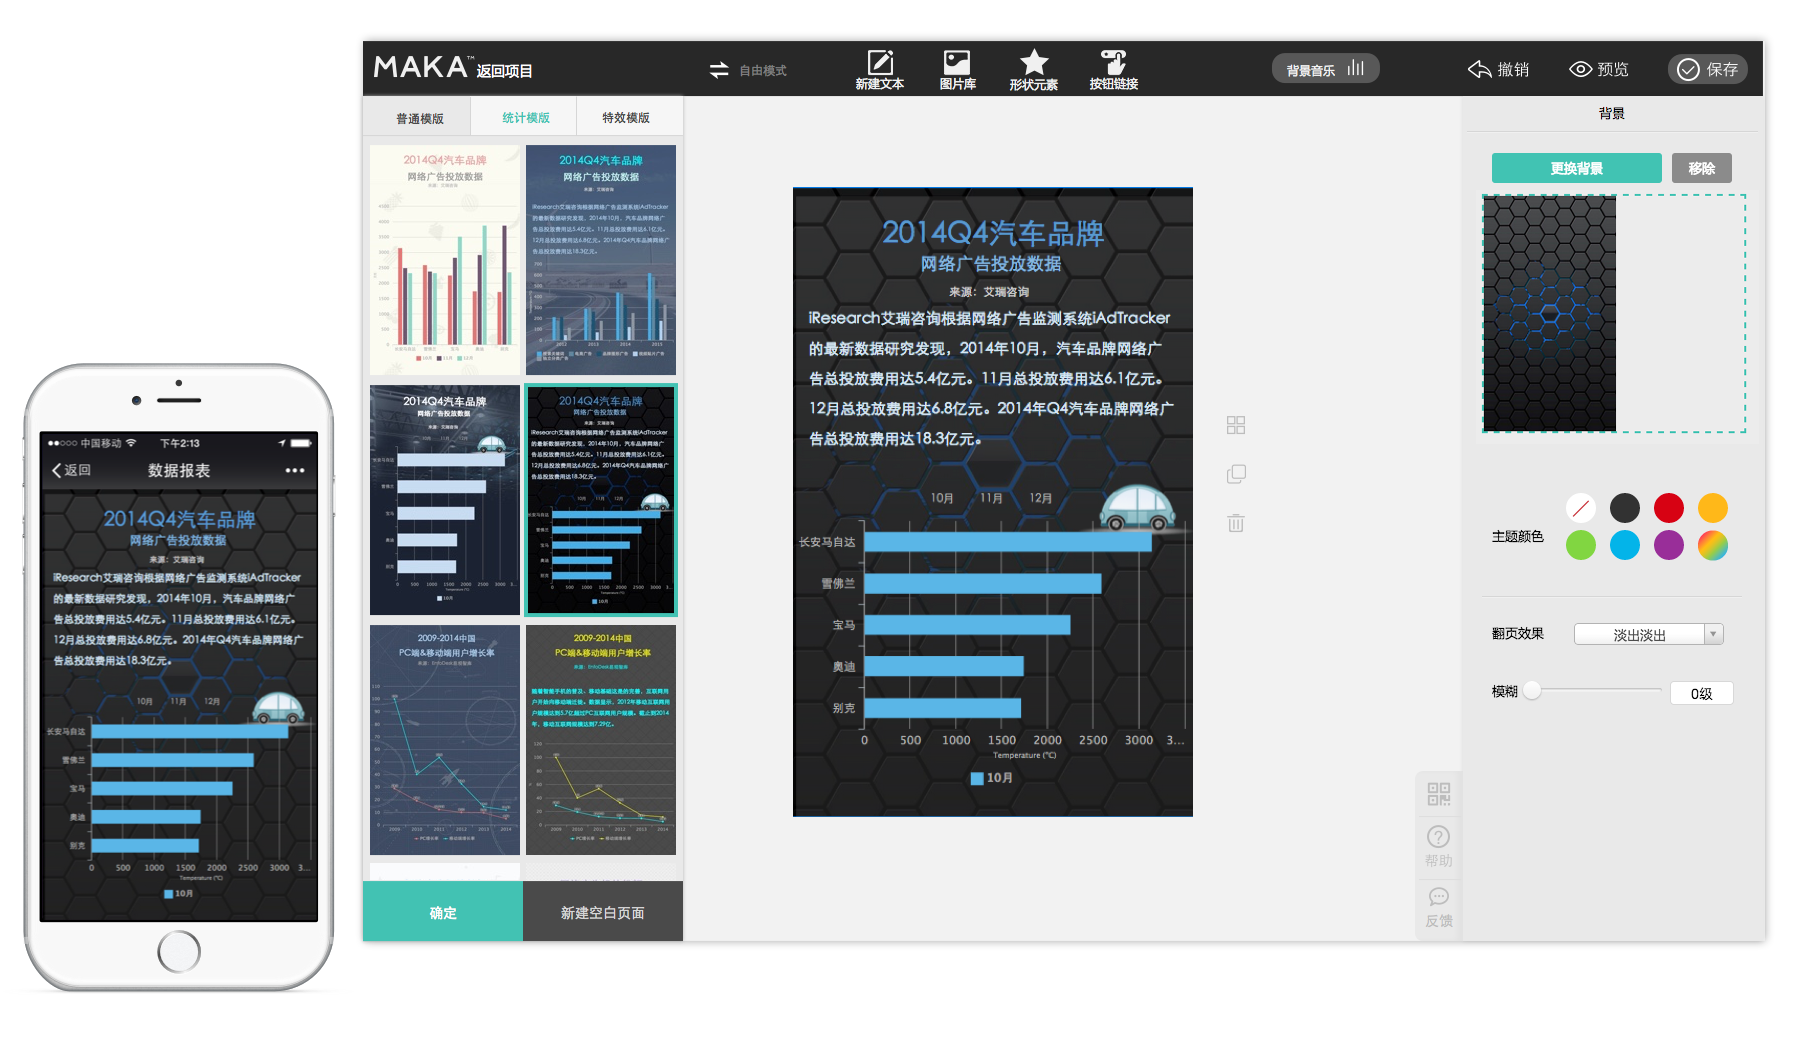The height and width of the screenshot is (1047, 1800).
Task: Open the multicolor custom color picker
Action: point(1713,545)
